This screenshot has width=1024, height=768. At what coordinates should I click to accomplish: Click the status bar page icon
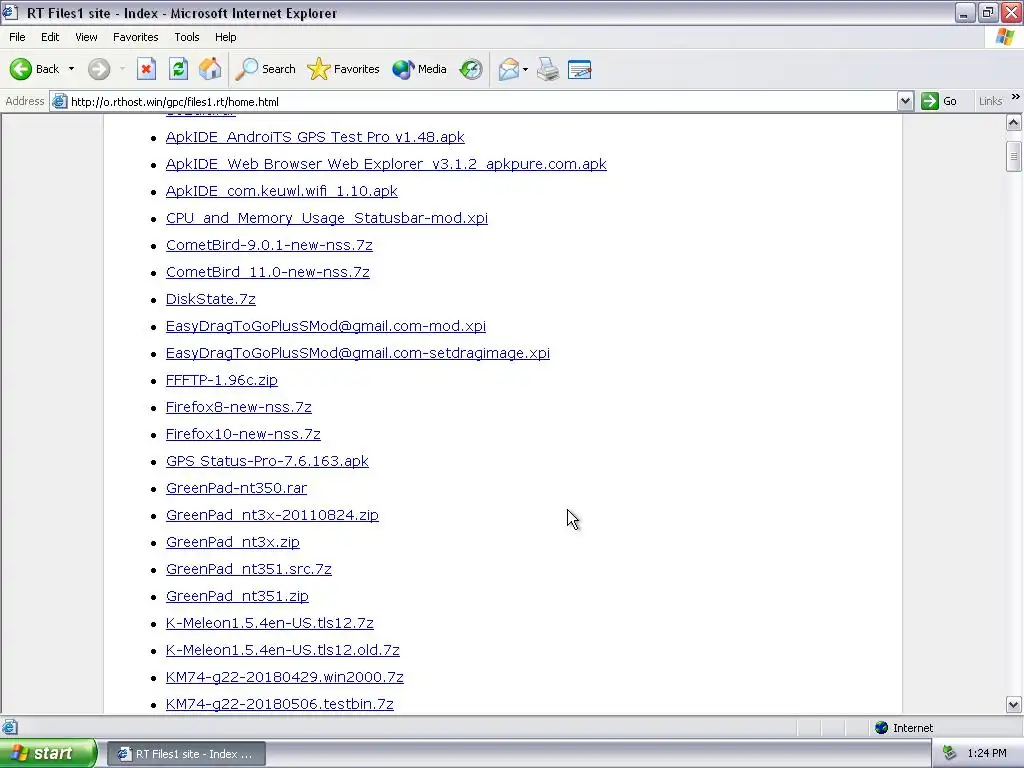pos(9,727)
